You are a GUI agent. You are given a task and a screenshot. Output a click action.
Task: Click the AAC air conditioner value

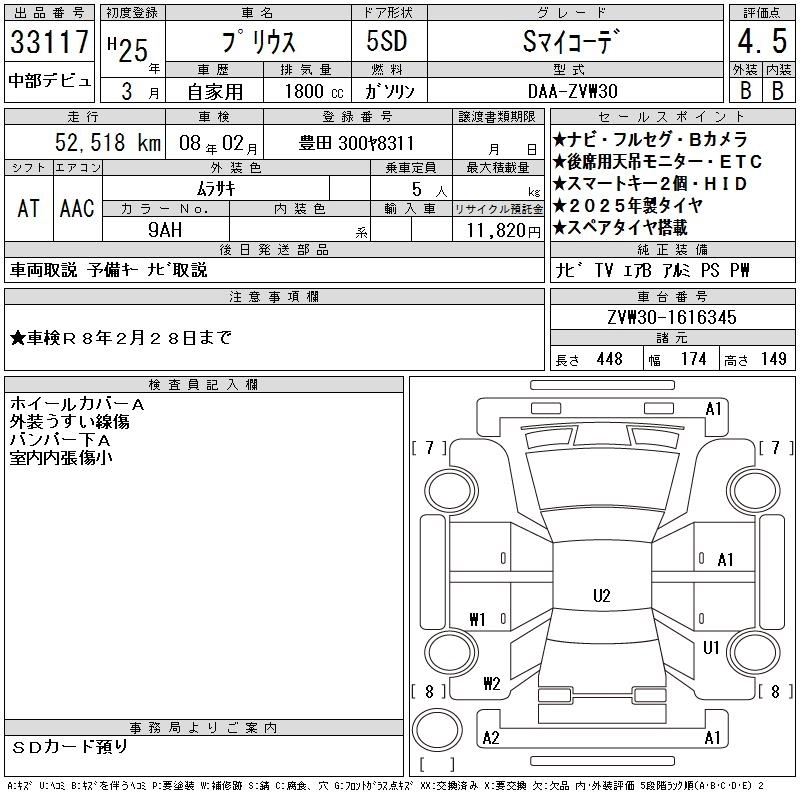tap(77, 208)
